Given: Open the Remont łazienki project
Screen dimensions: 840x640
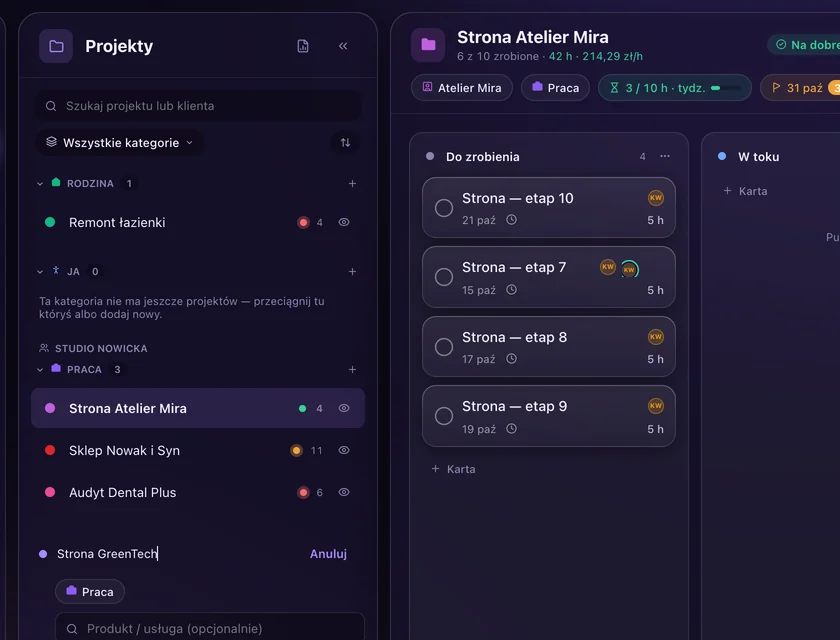Looking at the screenshot, I should (x=198, y=222).
